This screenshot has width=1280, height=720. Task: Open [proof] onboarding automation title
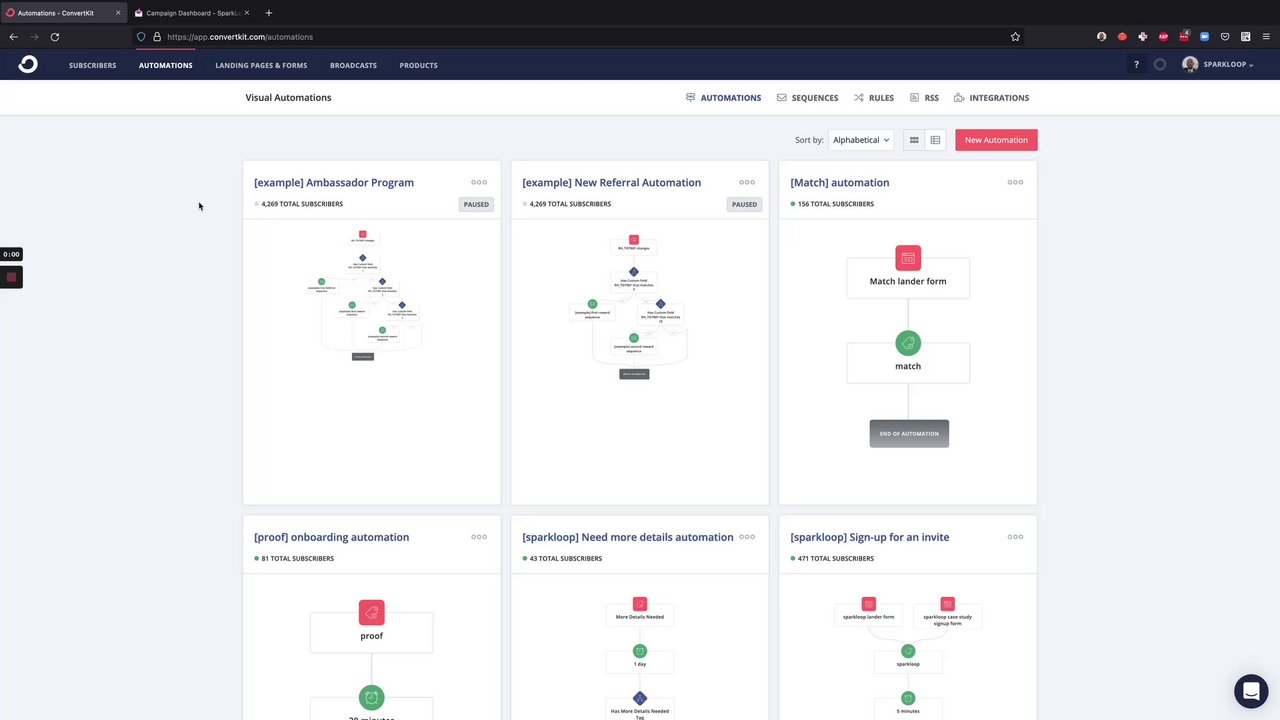pyautogui.click(x=332, y=537)
